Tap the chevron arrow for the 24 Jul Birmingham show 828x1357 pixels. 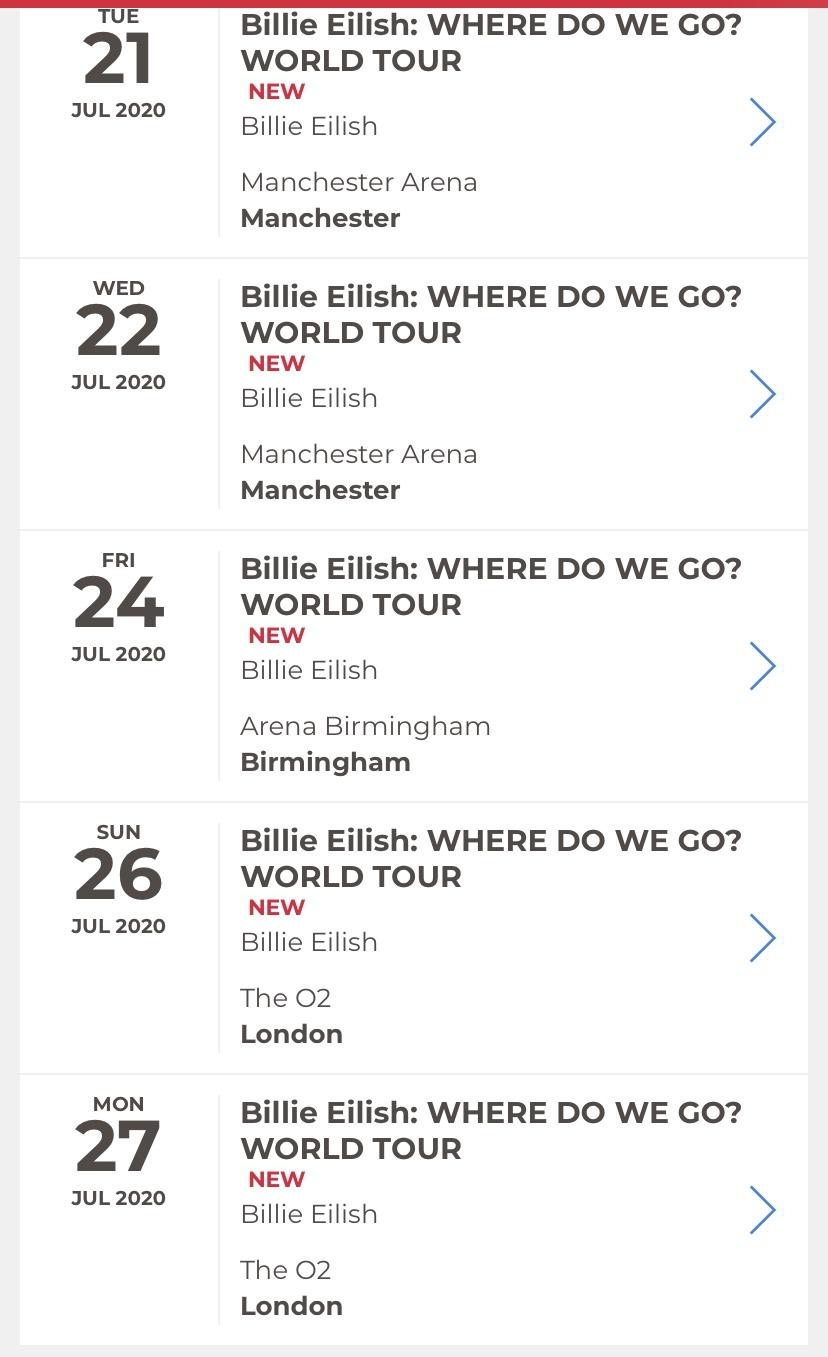[763, 666]
